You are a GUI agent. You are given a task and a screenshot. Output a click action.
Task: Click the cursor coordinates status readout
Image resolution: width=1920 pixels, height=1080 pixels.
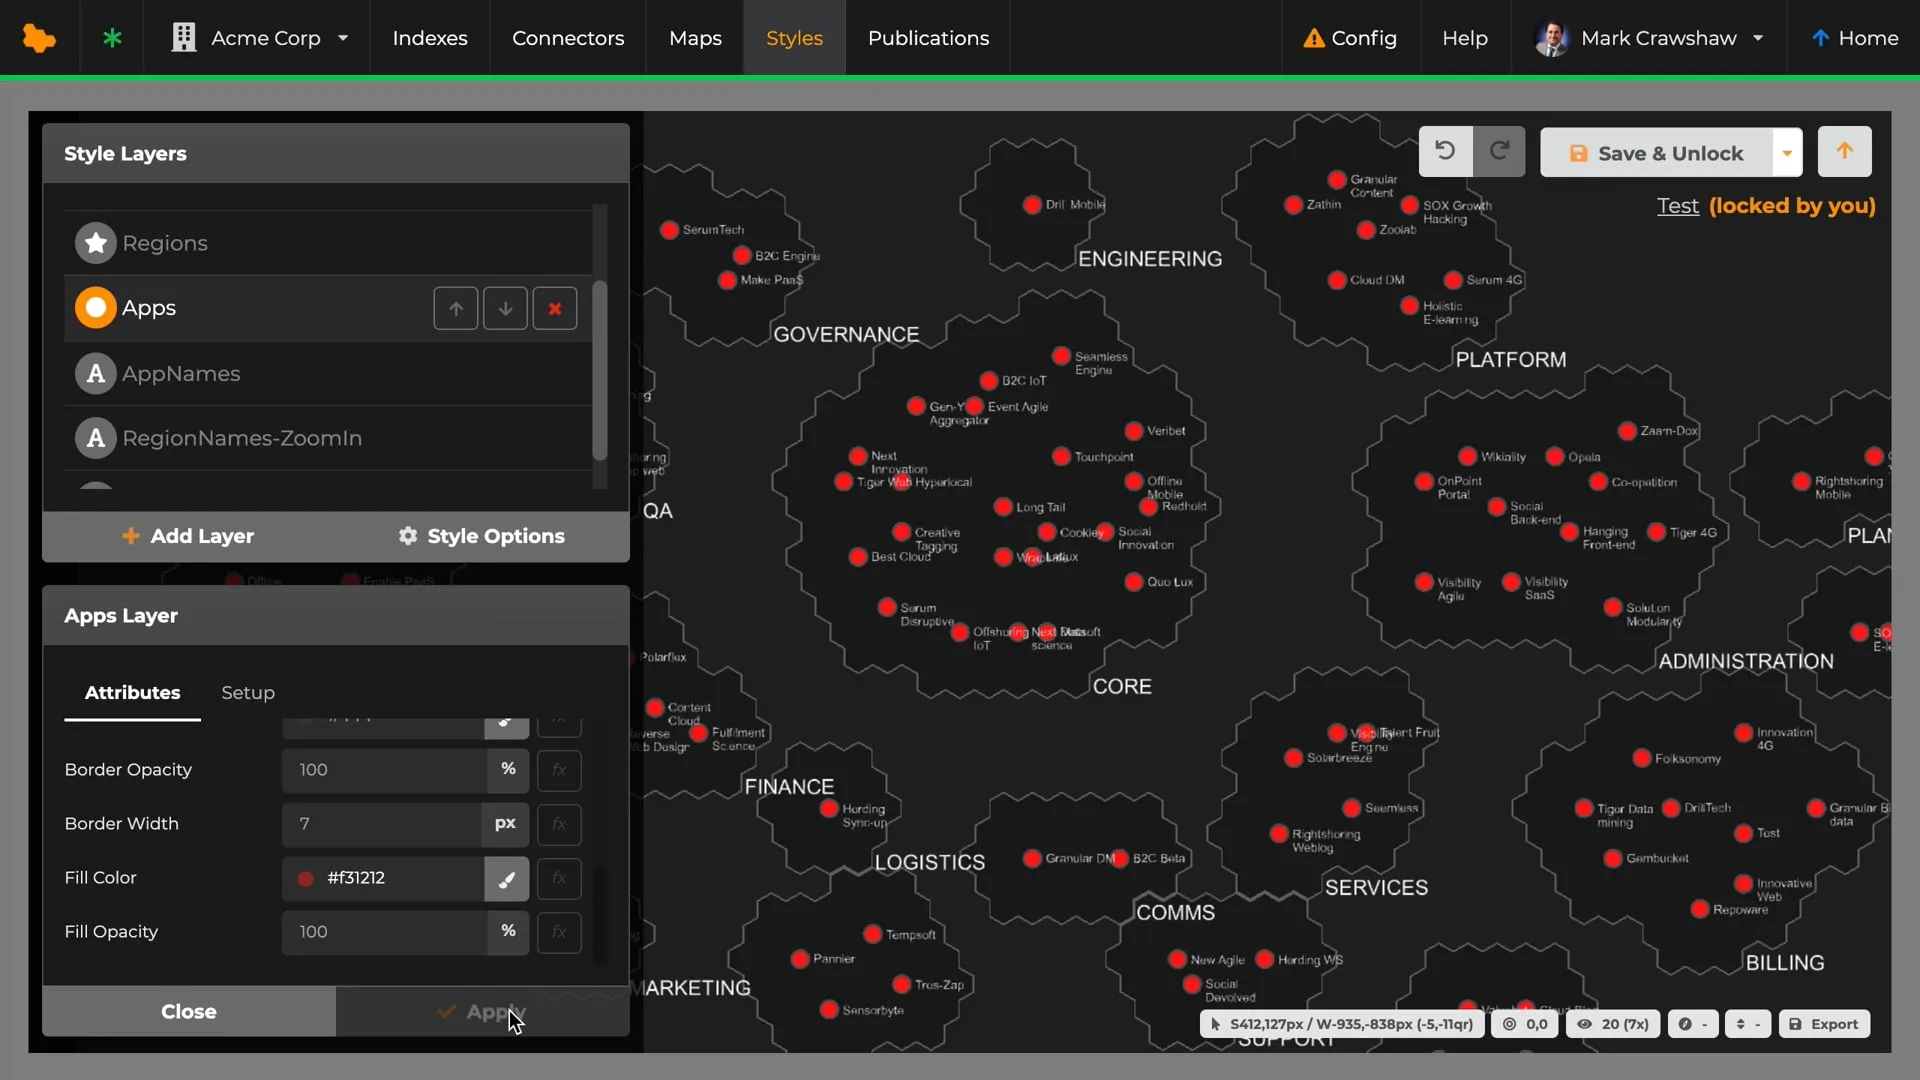1342,1024
